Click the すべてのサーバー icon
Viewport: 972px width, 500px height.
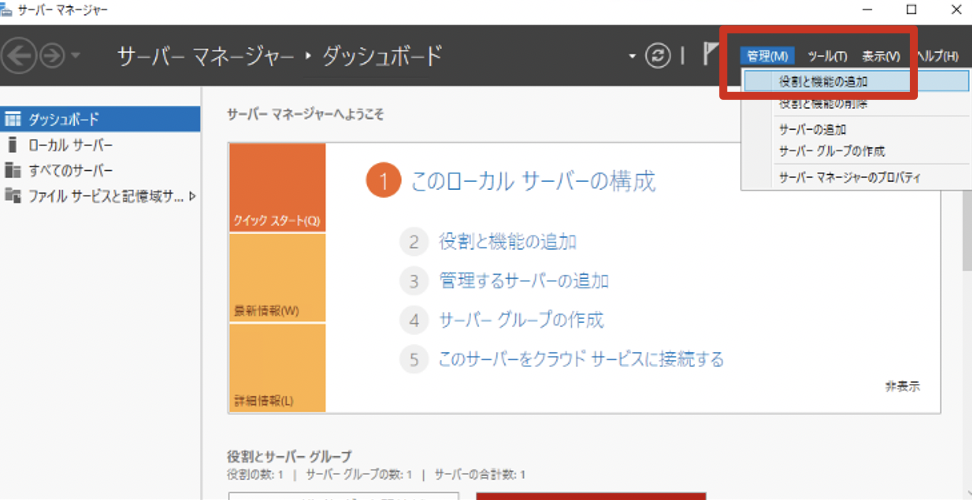(x=12, y=170)
